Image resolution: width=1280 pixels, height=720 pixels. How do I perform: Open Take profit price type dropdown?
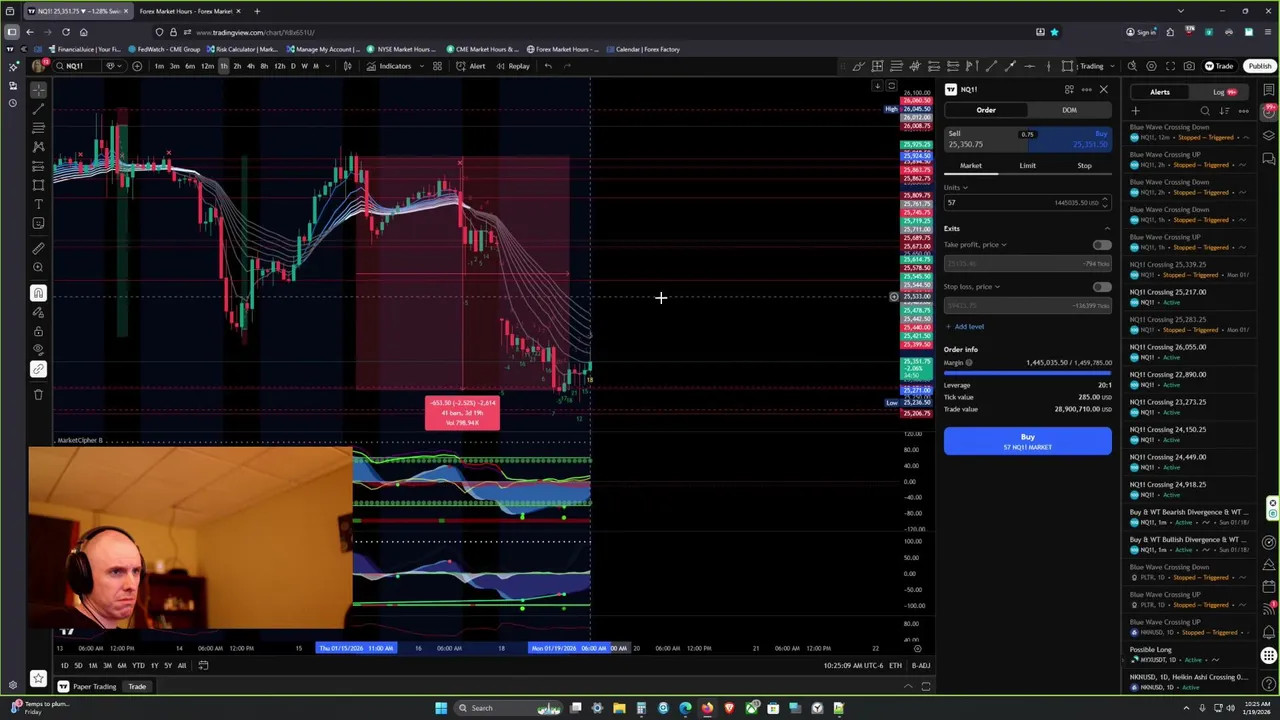pos(975,245)
